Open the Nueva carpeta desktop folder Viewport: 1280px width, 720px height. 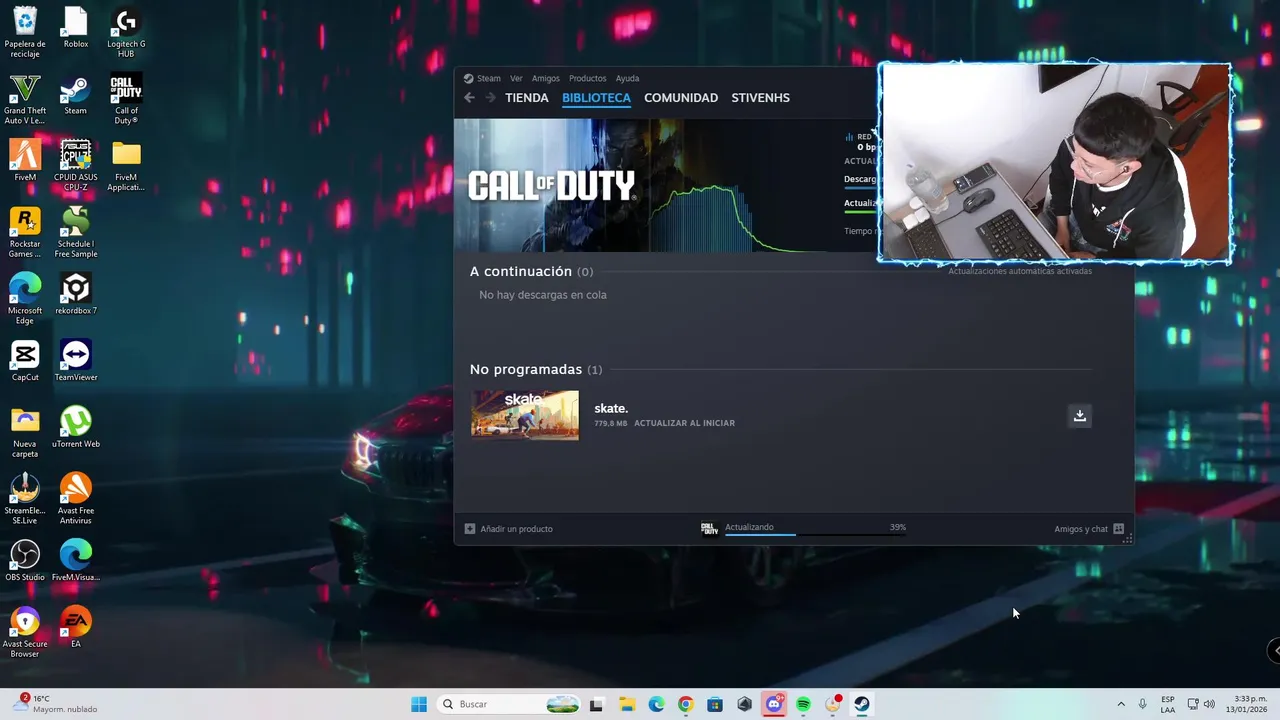[25, 432]
